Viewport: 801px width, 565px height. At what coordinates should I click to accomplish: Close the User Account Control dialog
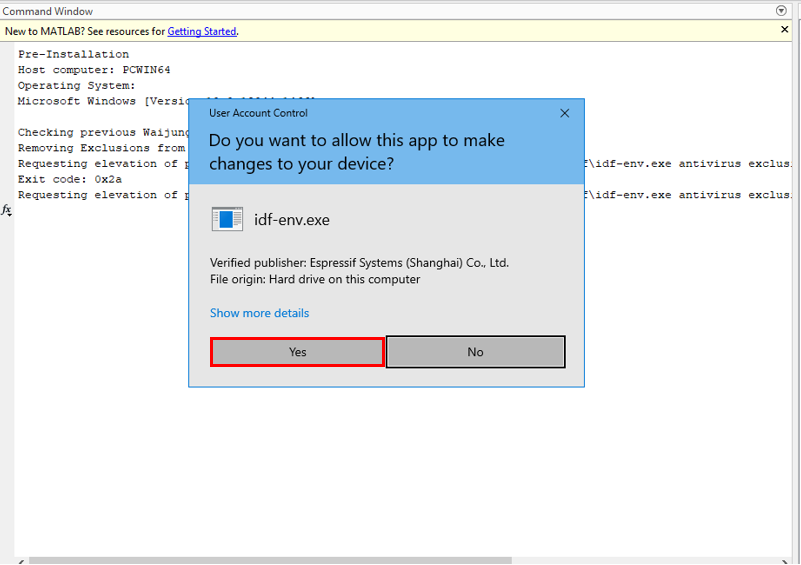[x=564, y=113]
